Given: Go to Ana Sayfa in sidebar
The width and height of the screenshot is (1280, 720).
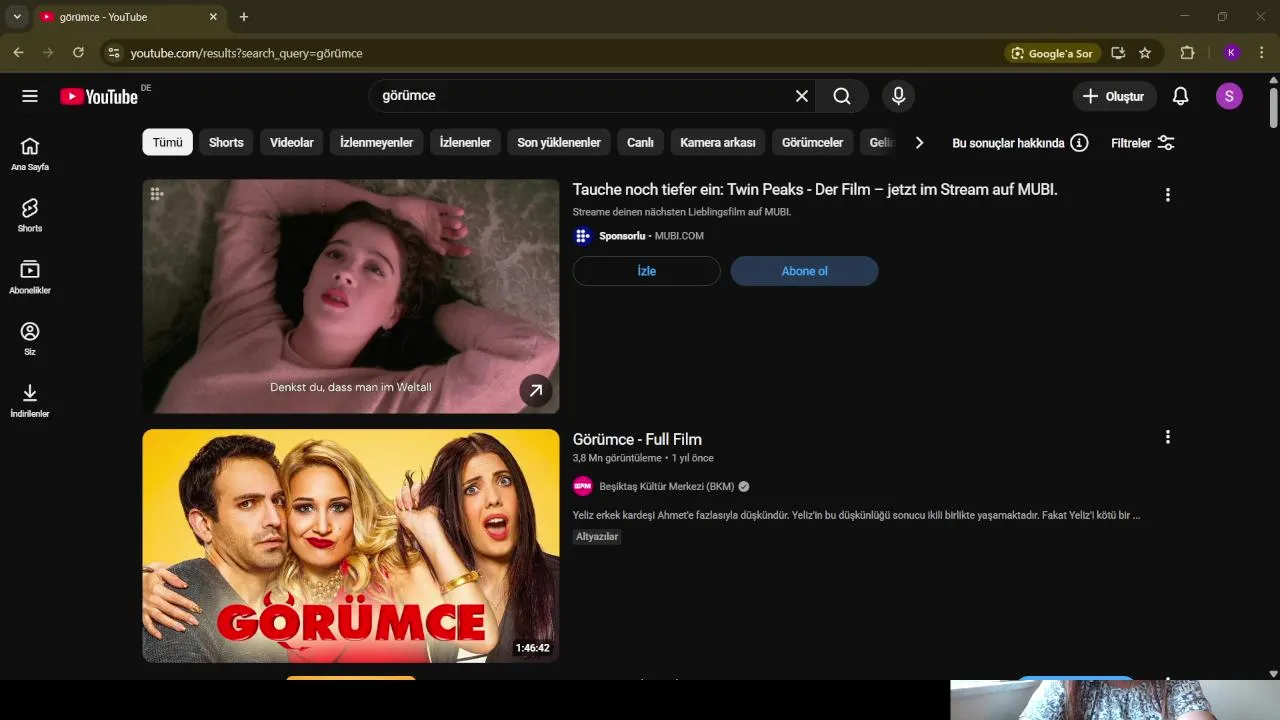Looking at the screenshot, I should (x=30, y=154).
